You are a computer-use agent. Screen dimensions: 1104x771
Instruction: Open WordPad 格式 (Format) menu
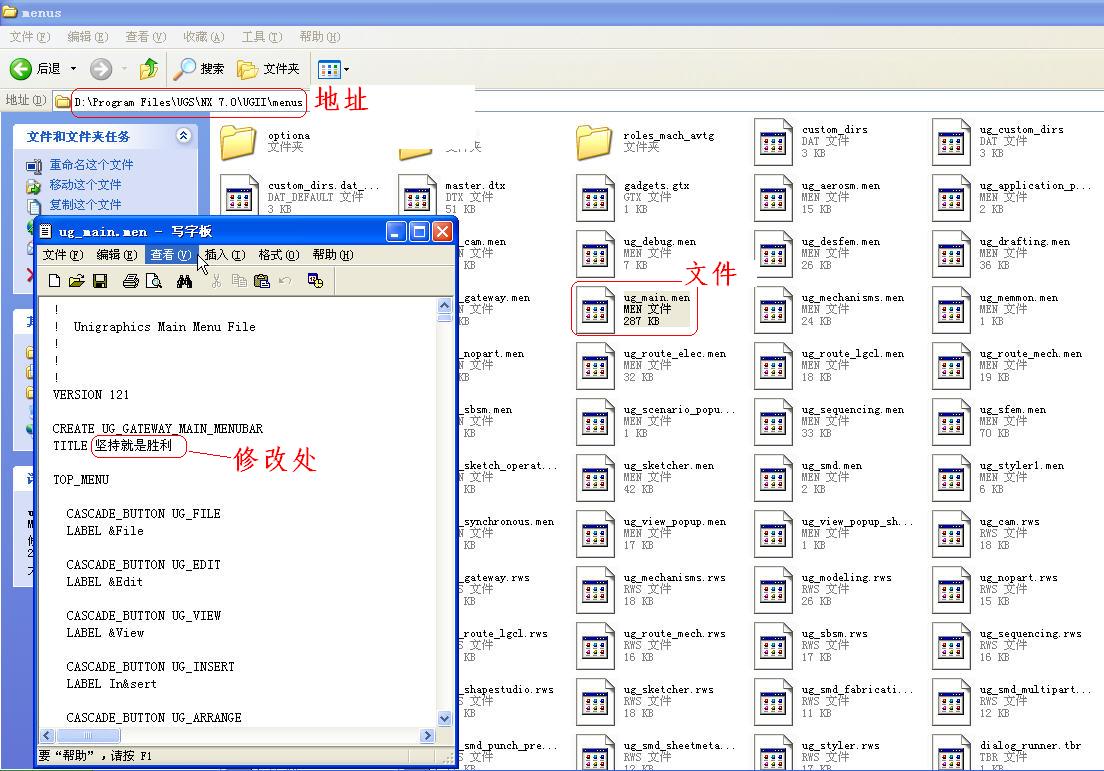[x=279, y=254]
